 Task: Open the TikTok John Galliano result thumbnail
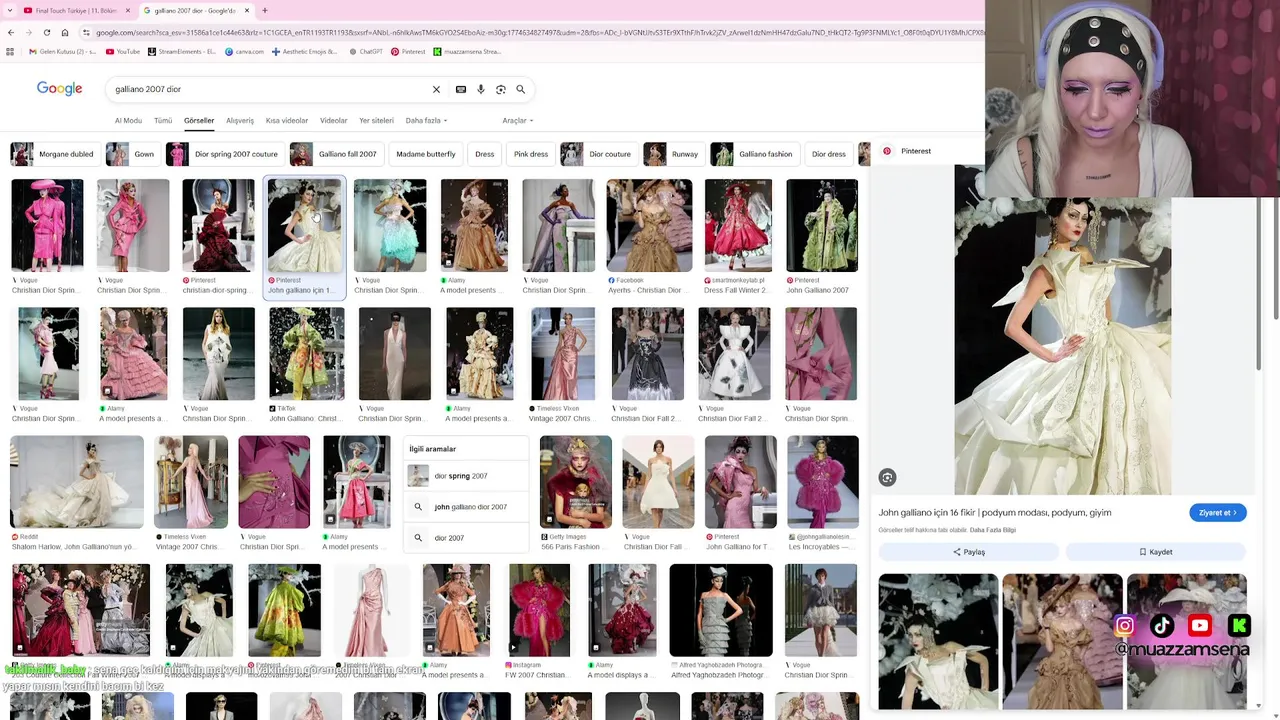307,354
